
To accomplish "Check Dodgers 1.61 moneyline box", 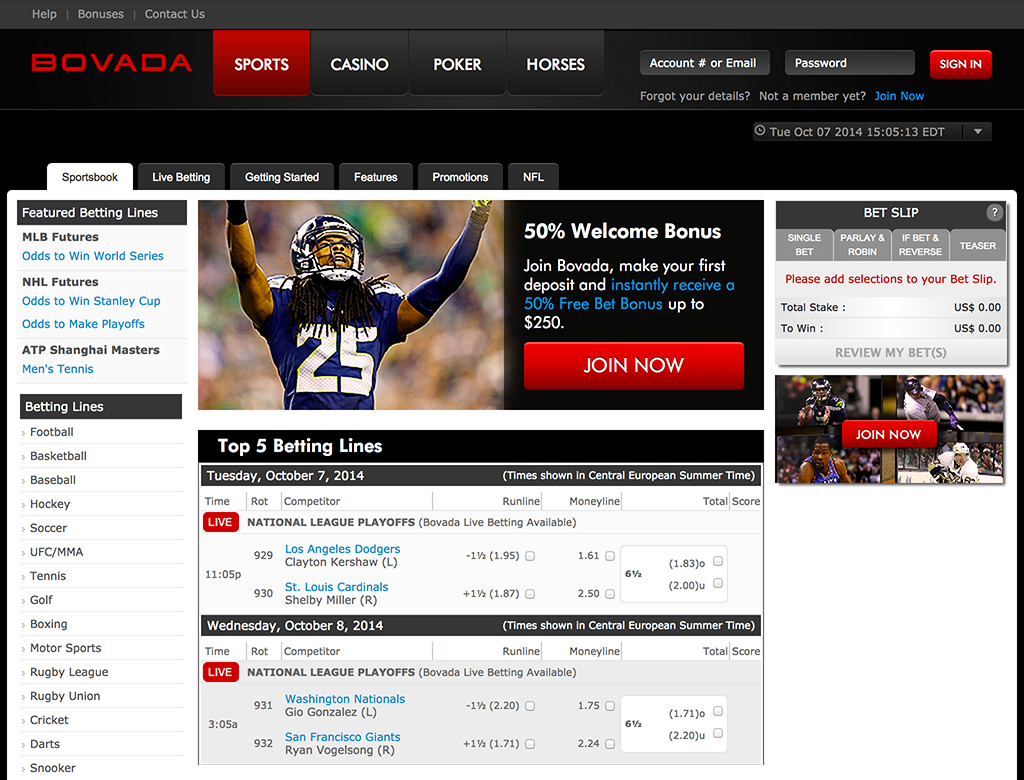I will click(x=610, y=556).
